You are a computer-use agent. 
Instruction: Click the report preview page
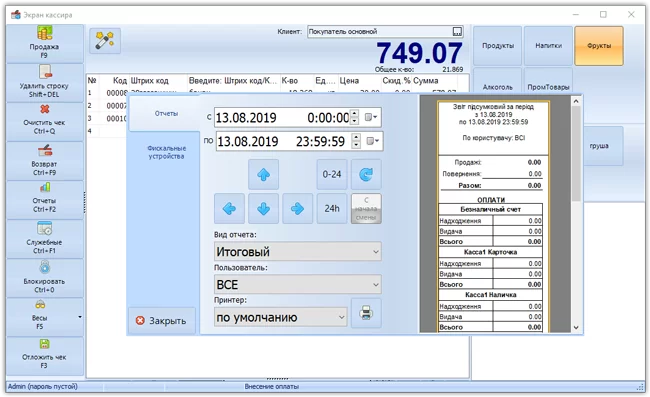[x=493, y=215]
